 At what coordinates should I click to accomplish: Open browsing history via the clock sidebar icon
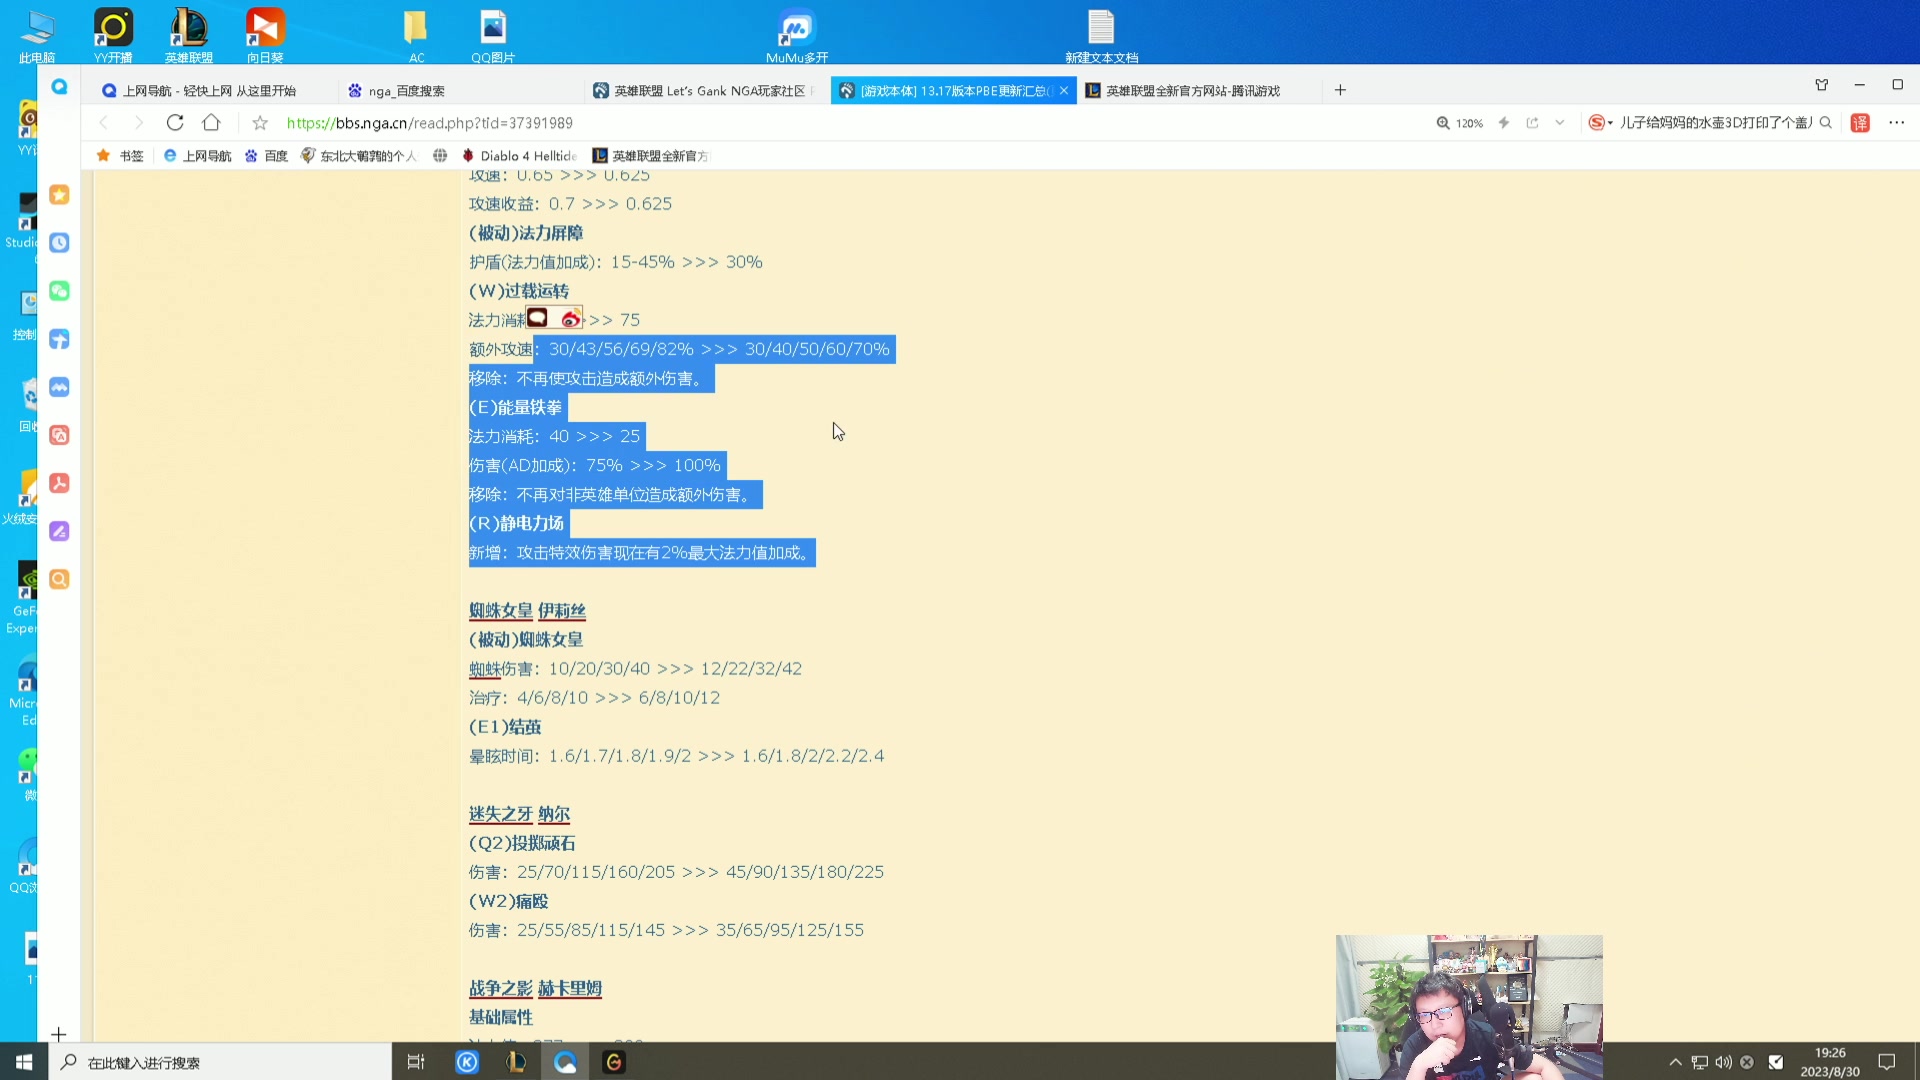[59, 243]
